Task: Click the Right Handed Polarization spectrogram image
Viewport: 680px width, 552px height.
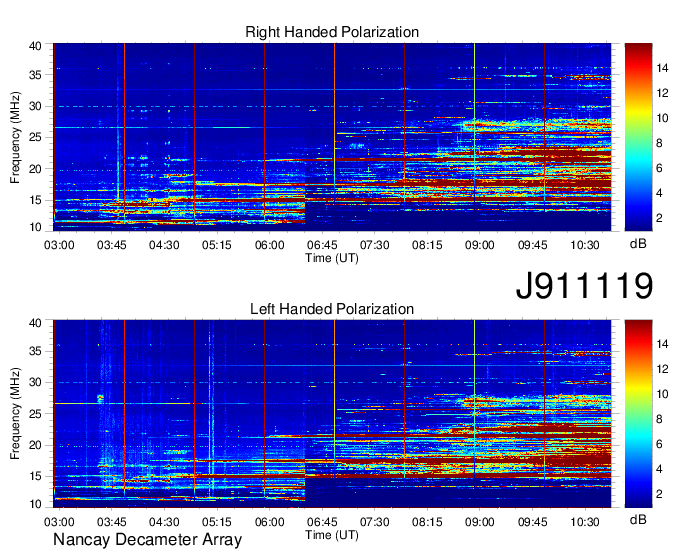Action: coord(332,137)
